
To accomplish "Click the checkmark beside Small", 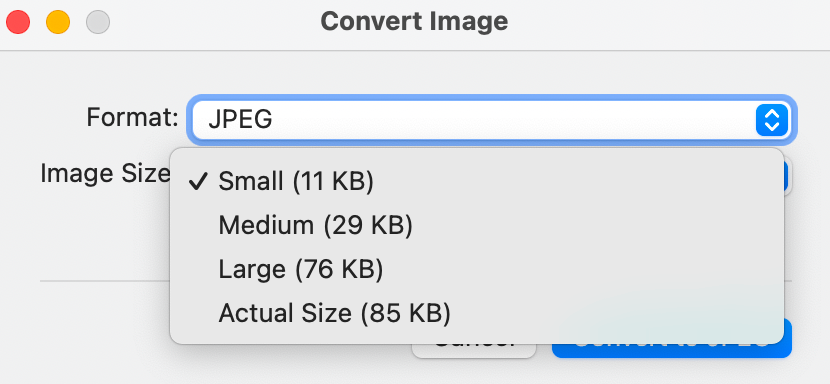I will tap(198, 182).
